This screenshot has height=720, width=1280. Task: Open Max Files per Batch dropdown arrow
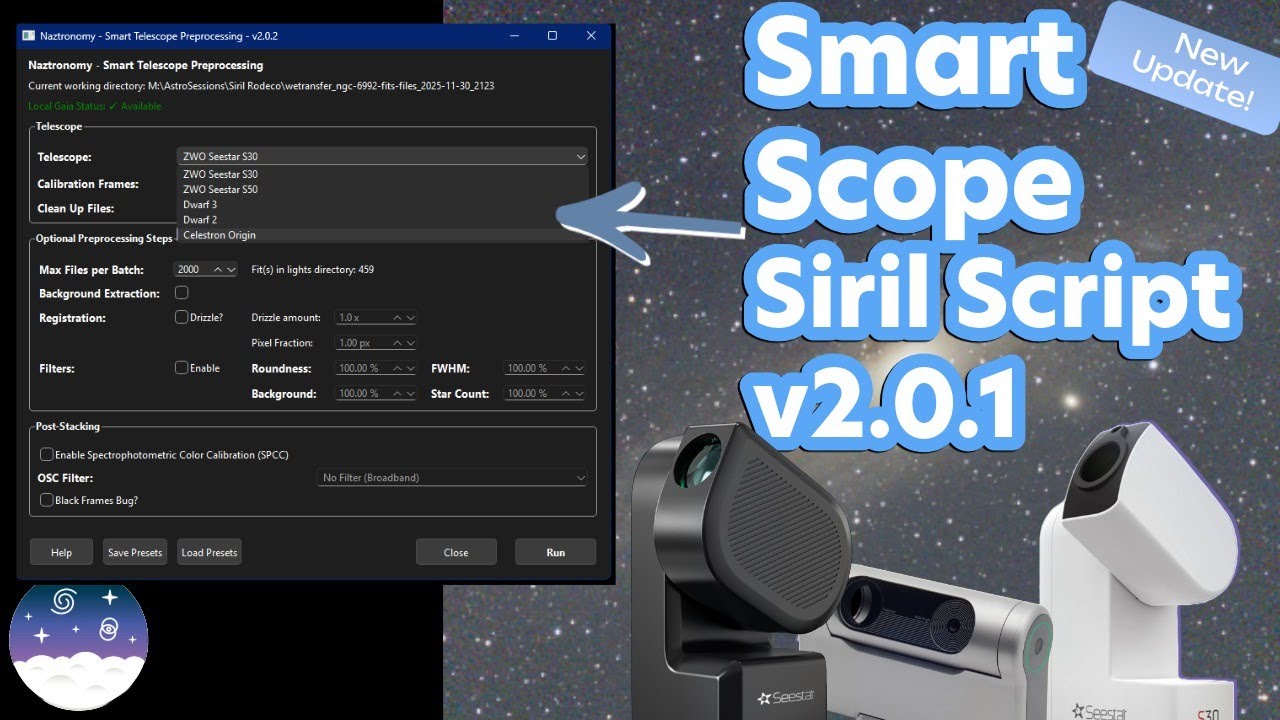tap(232, 269)
